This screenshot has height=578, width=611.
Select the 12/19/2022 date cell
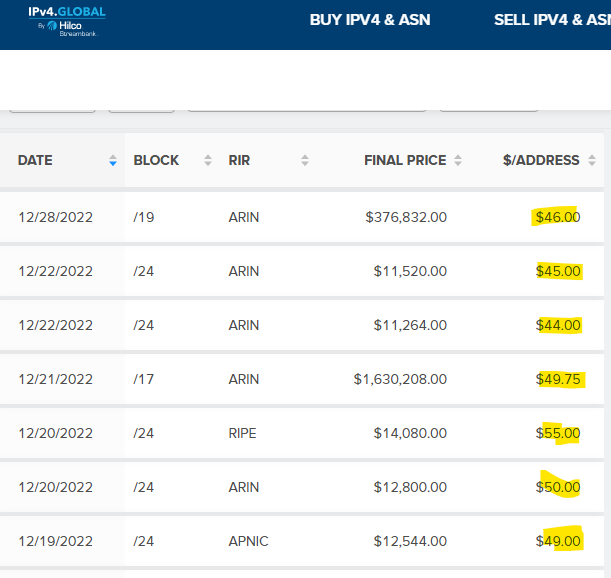click(56, 541)
